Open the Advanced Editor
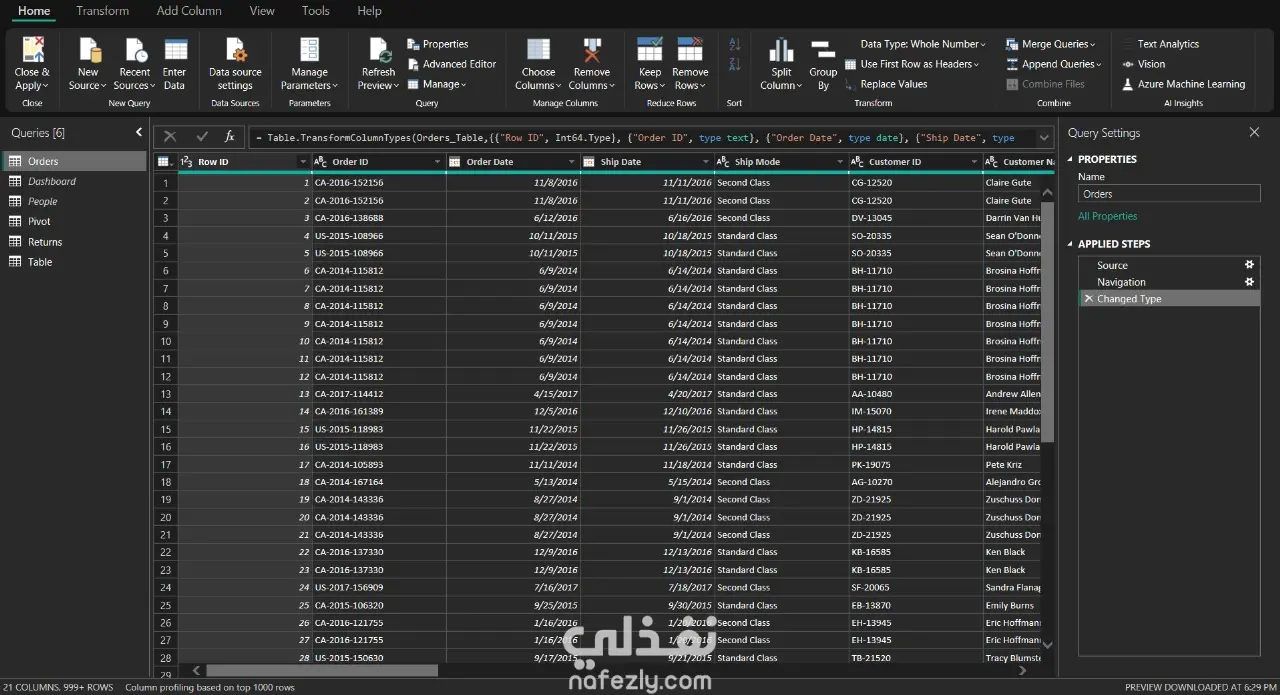Screen dimensions: 1280x695 (x=452, y=64)
